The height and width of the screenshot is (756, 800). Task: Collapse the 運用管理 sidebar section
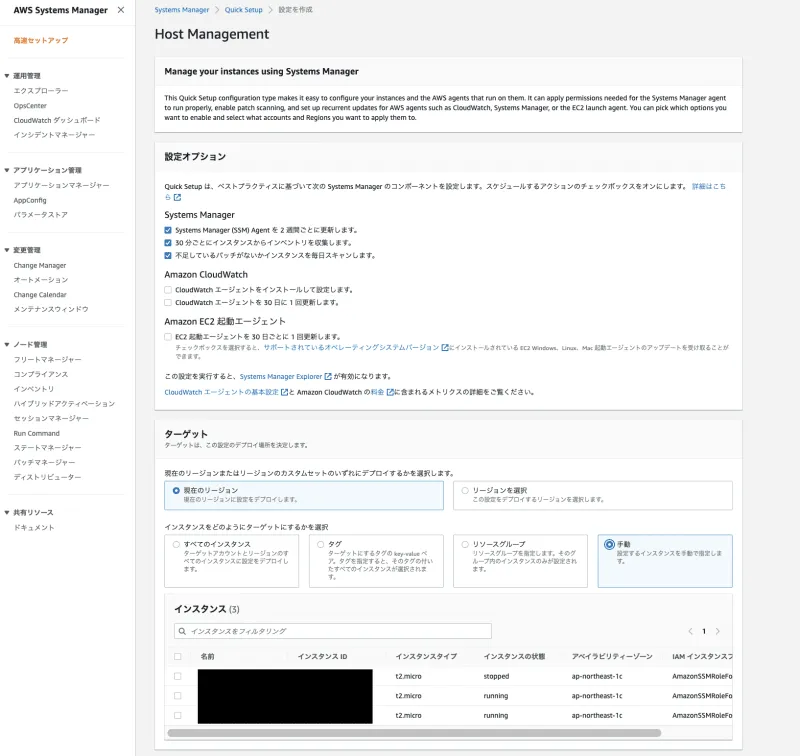[x=7, y=76]
